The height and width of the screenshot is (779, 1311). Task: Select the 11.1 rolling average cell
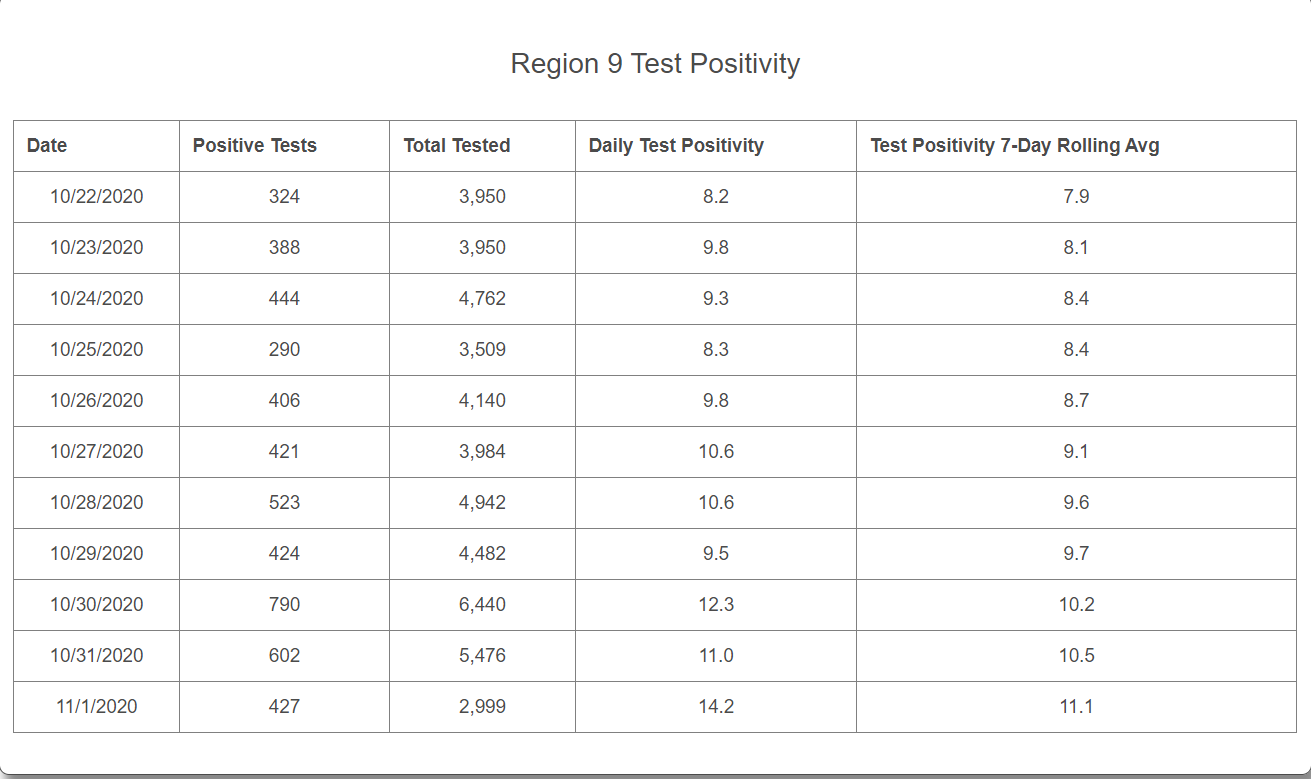tap(1076, 707)
